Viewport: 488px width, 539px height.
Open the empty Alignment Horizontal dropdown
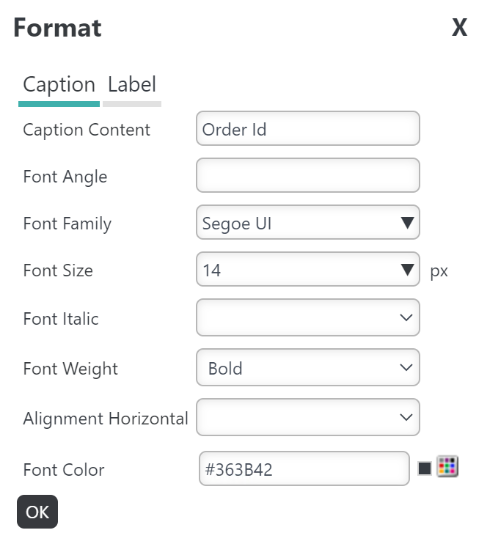[308, 417]
